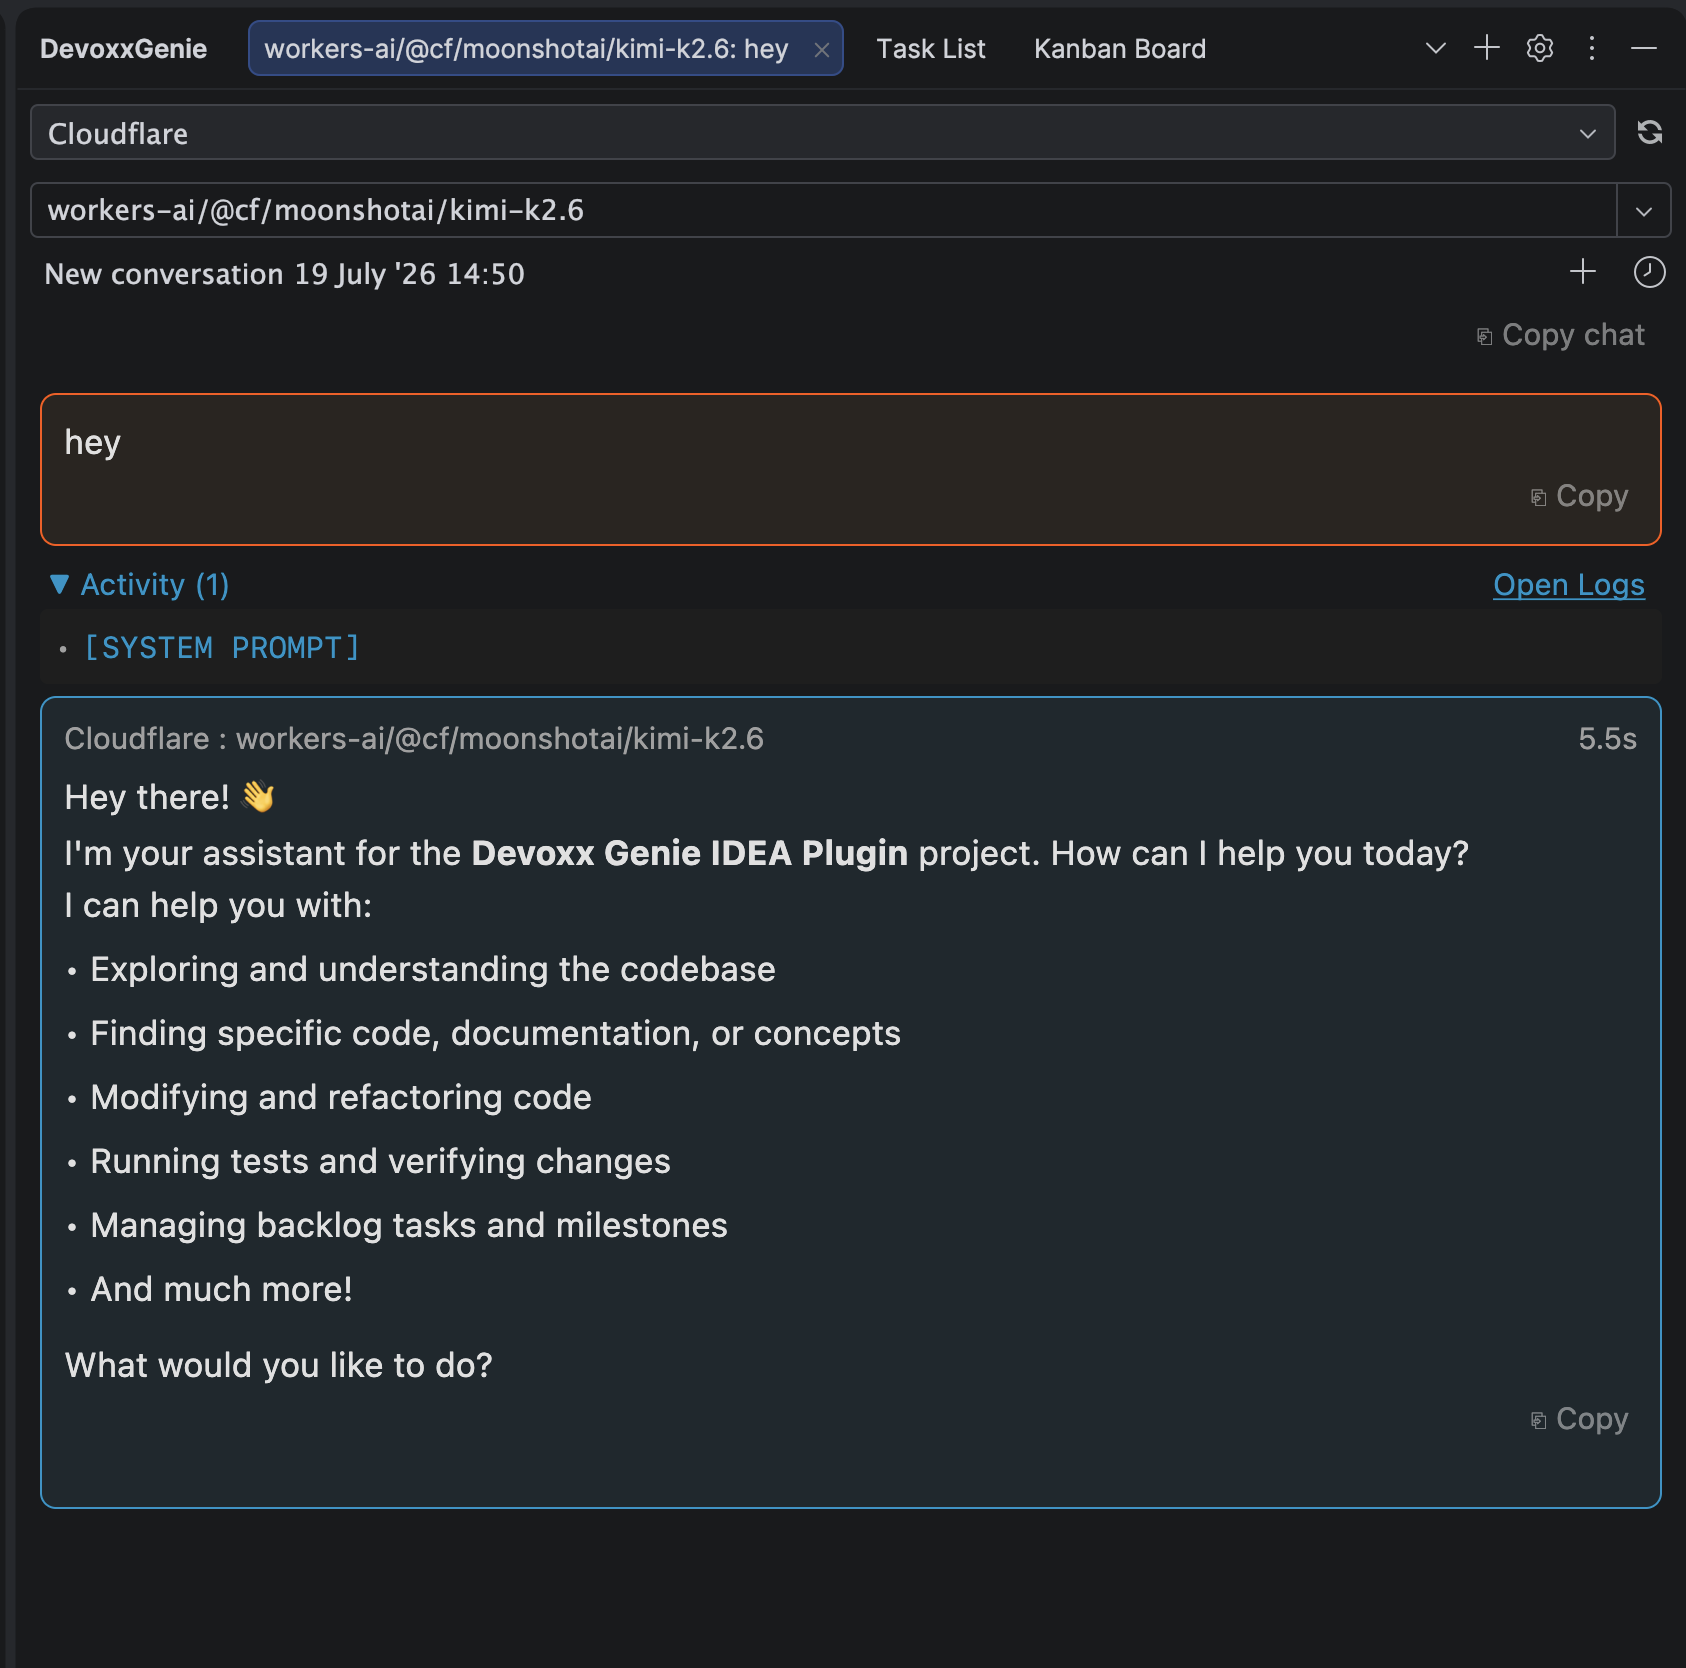Click the bold 'Devoxx Genie IDEA Plugin' text
This screenshot has width=1686, height=1668.
pos(690,854)
